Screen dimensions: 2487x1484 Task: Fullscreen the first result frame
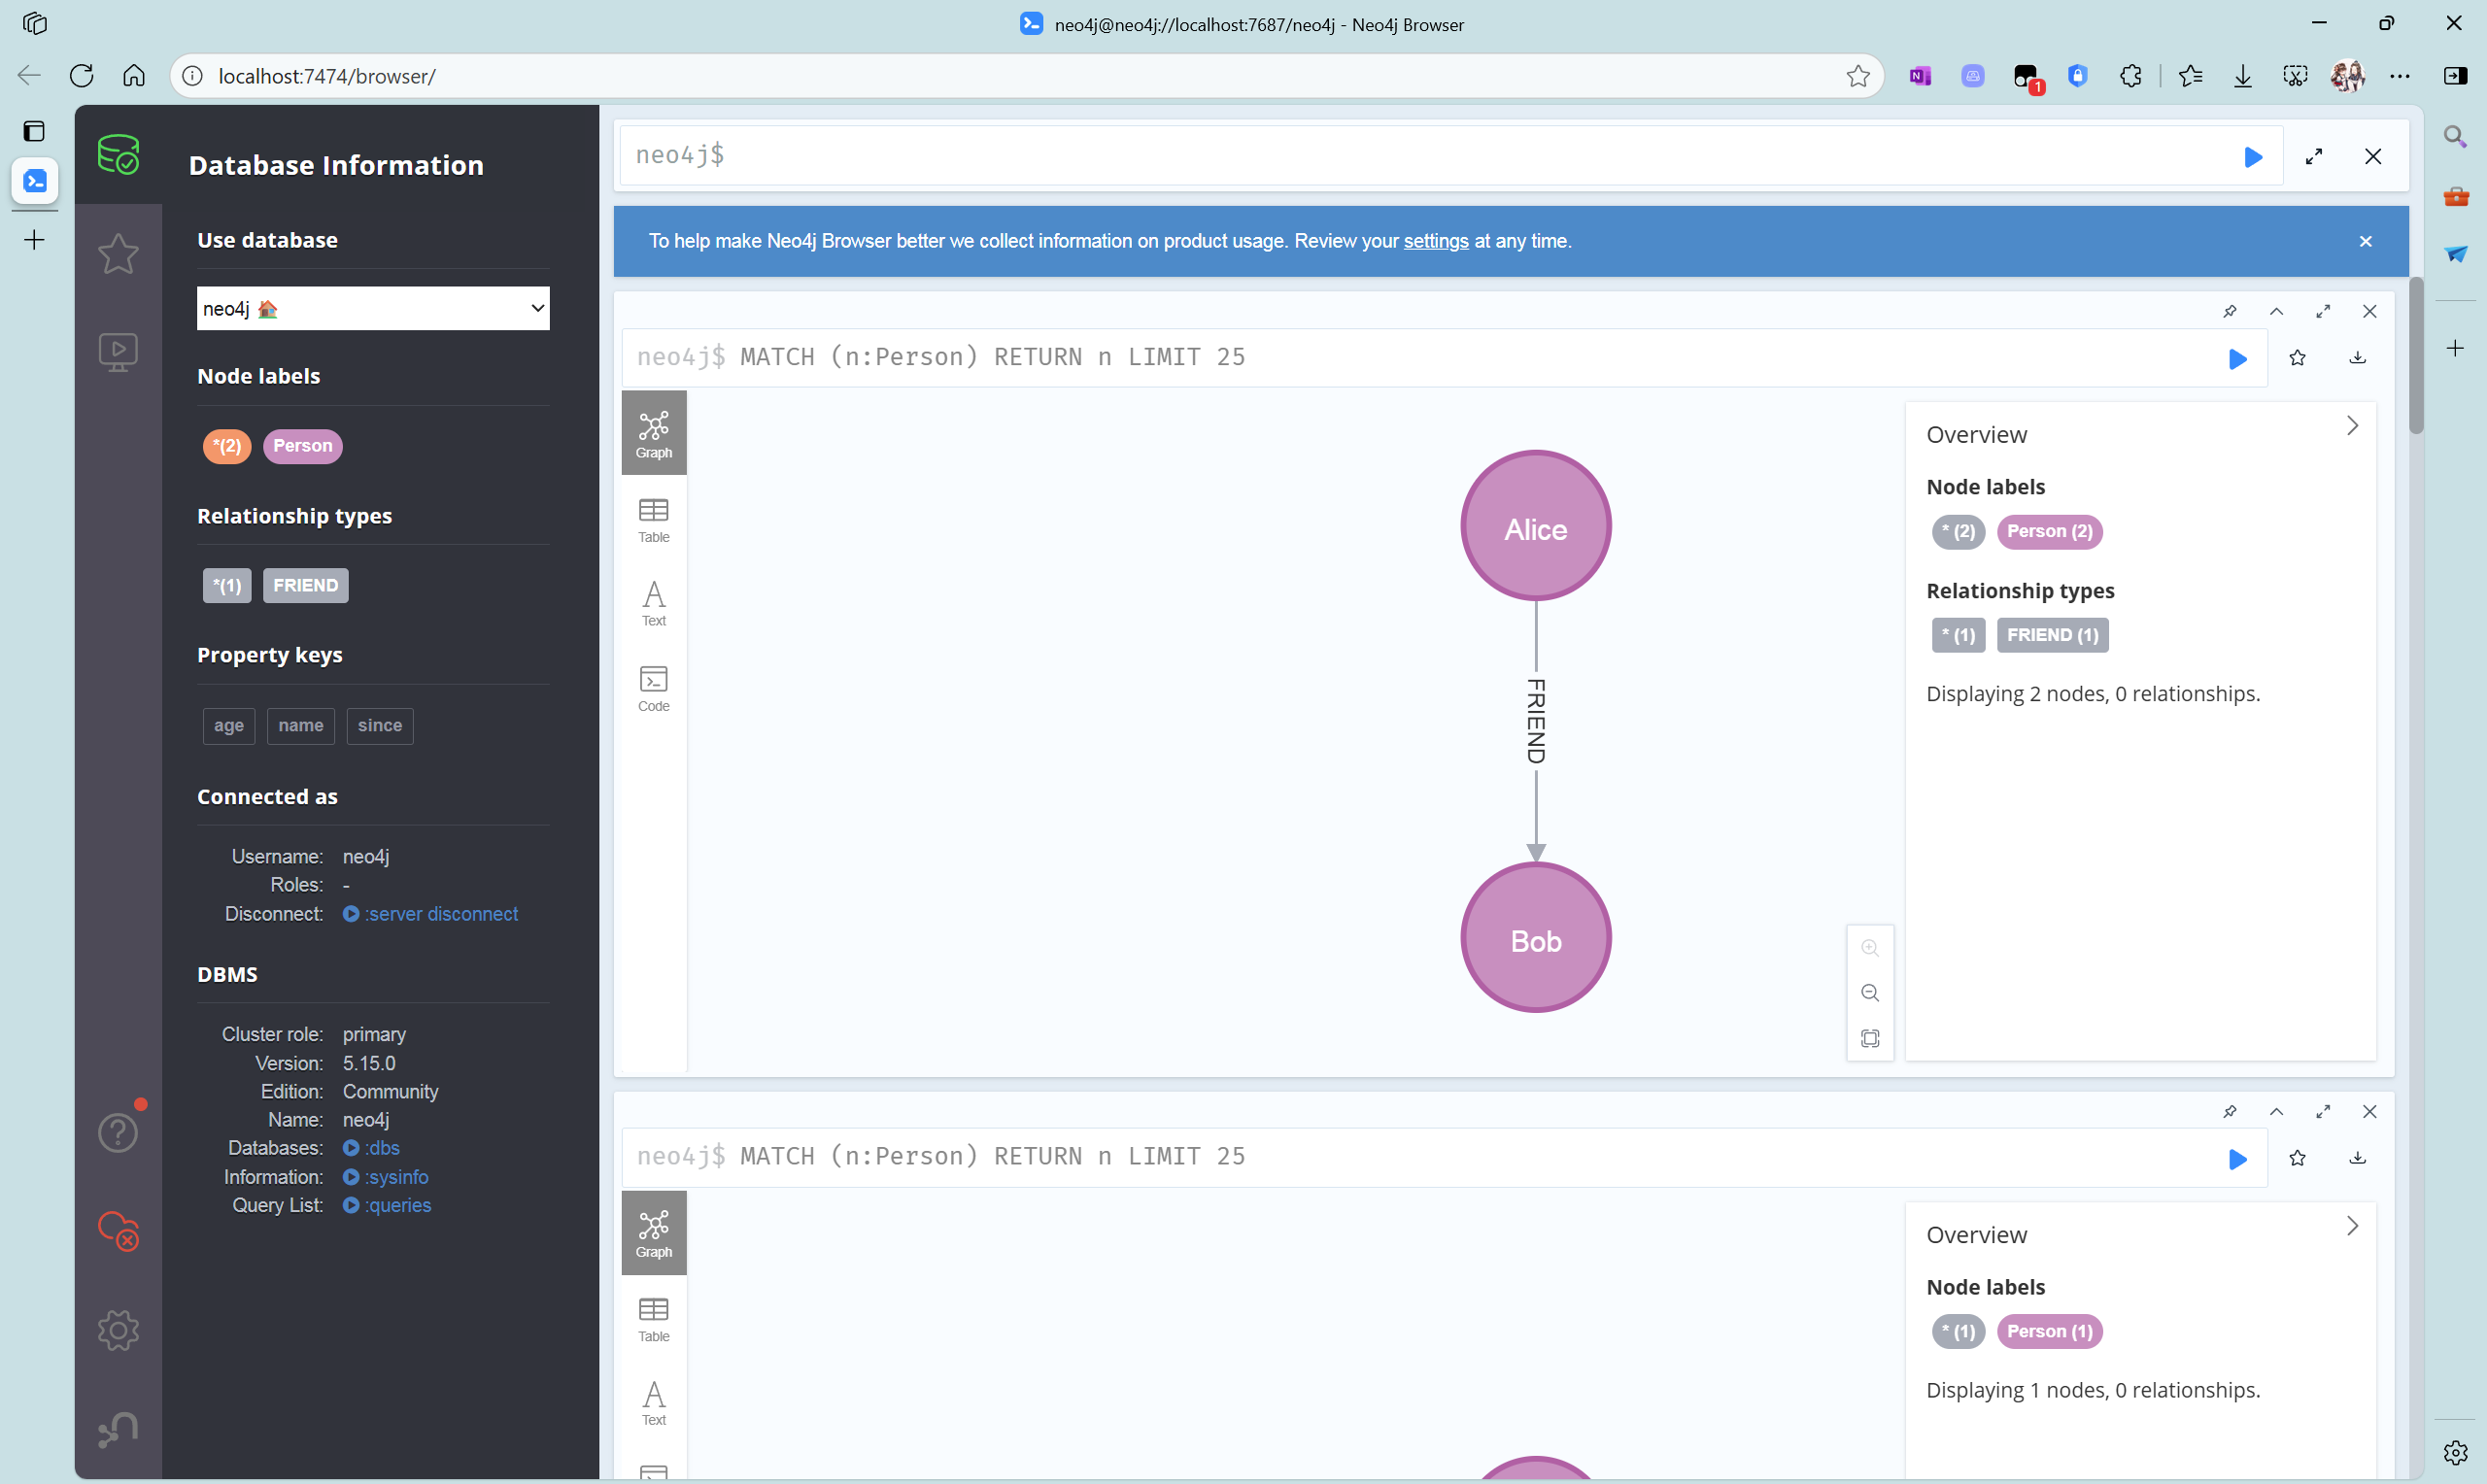point(2323,311)
